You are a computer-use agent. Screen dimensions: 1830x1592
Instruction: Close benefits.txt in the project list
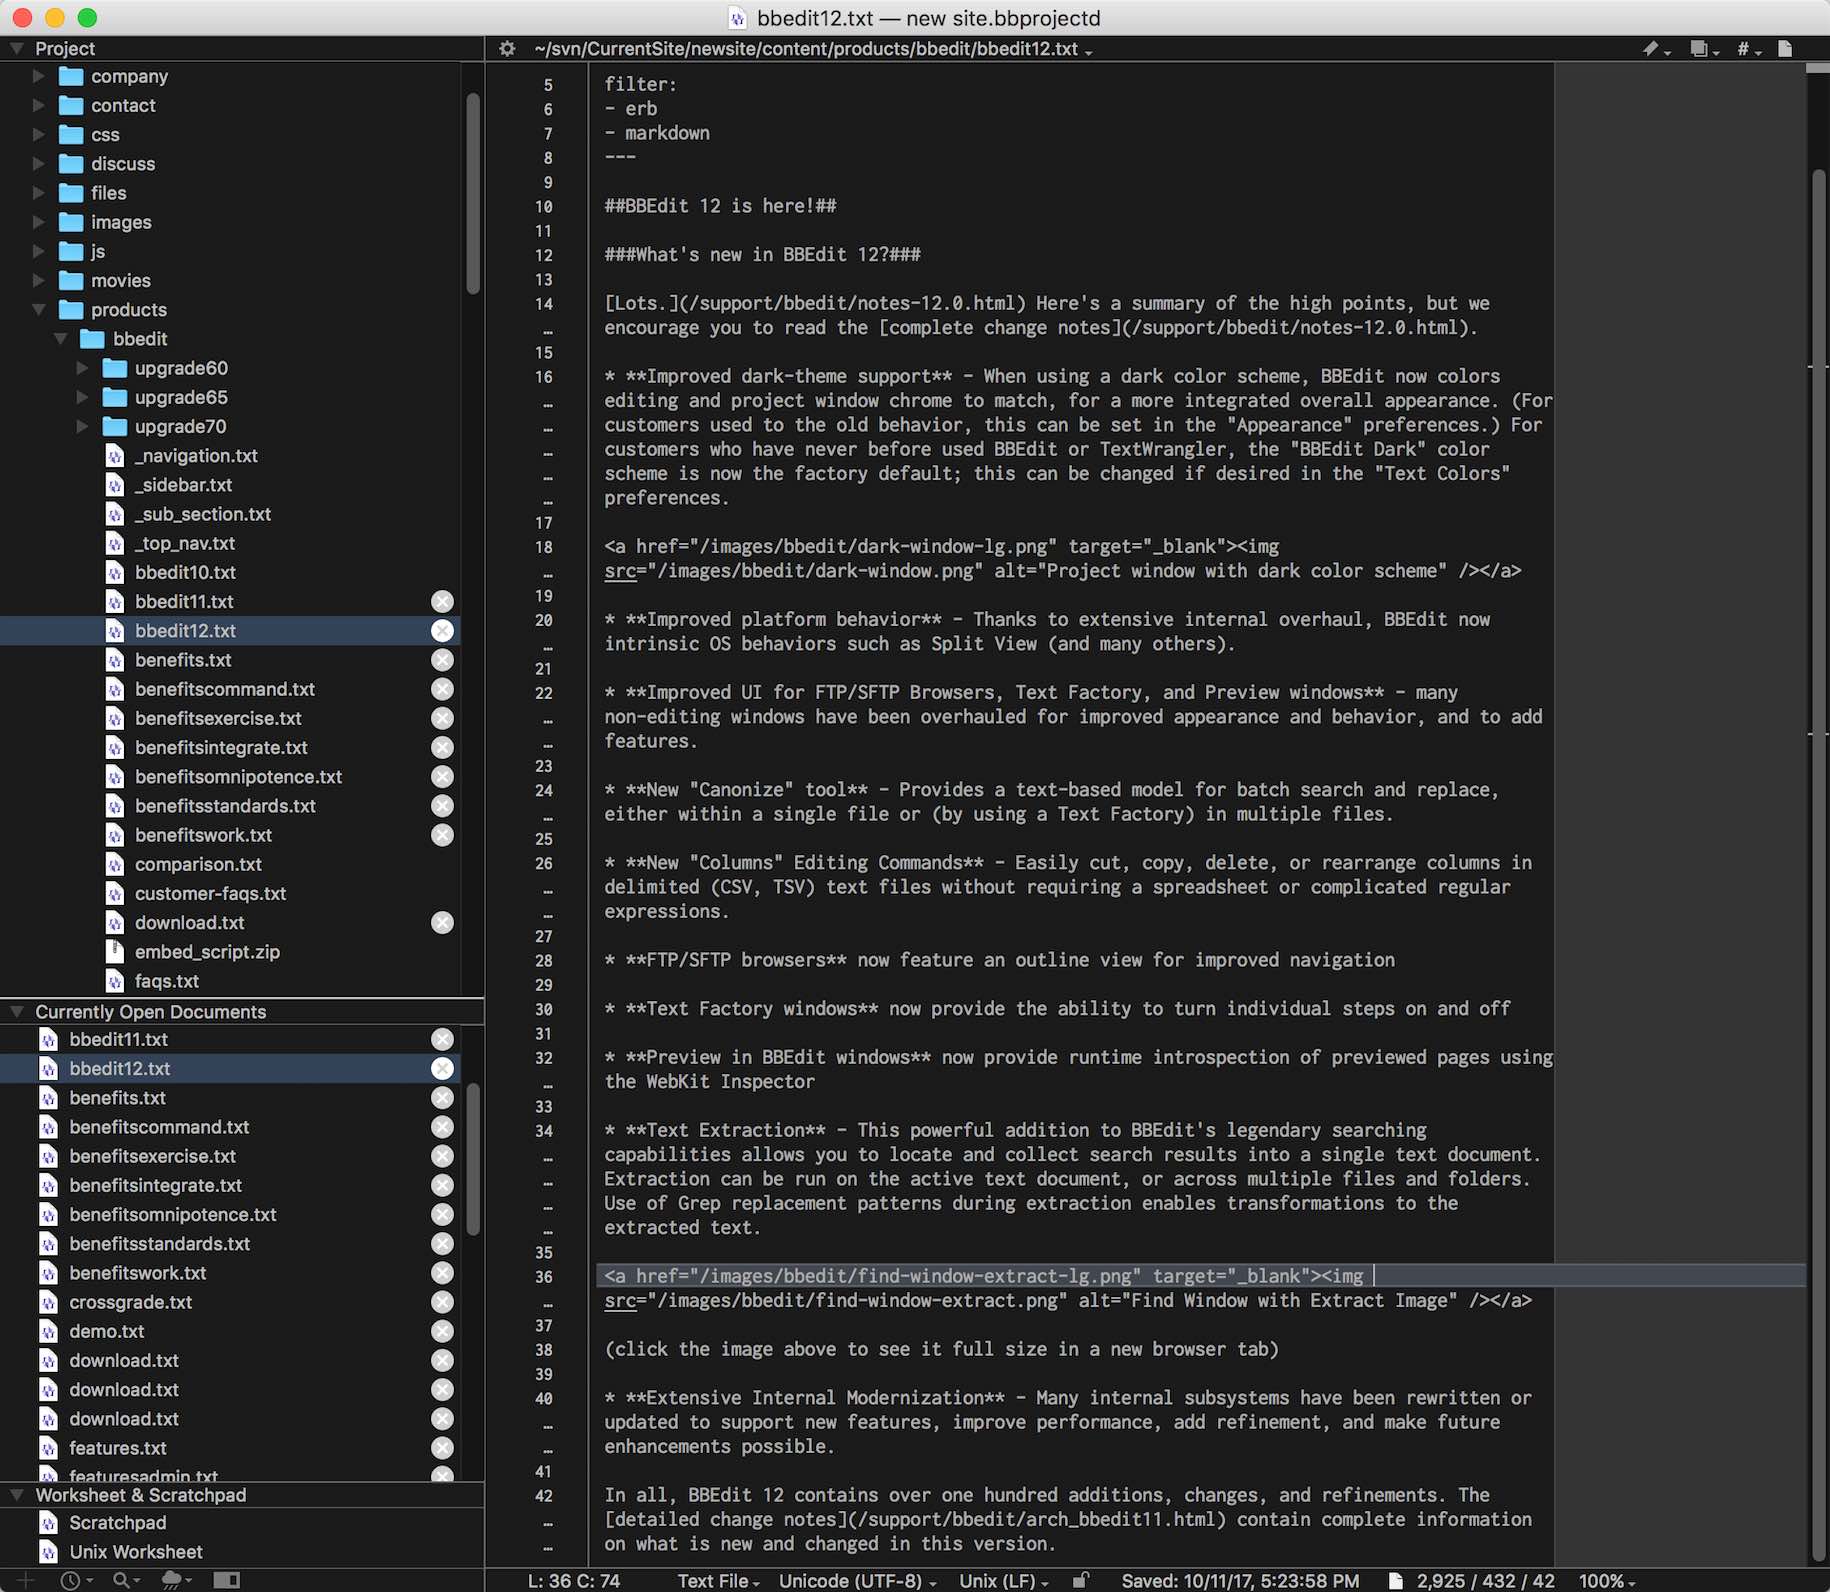(x=442, y=660)
